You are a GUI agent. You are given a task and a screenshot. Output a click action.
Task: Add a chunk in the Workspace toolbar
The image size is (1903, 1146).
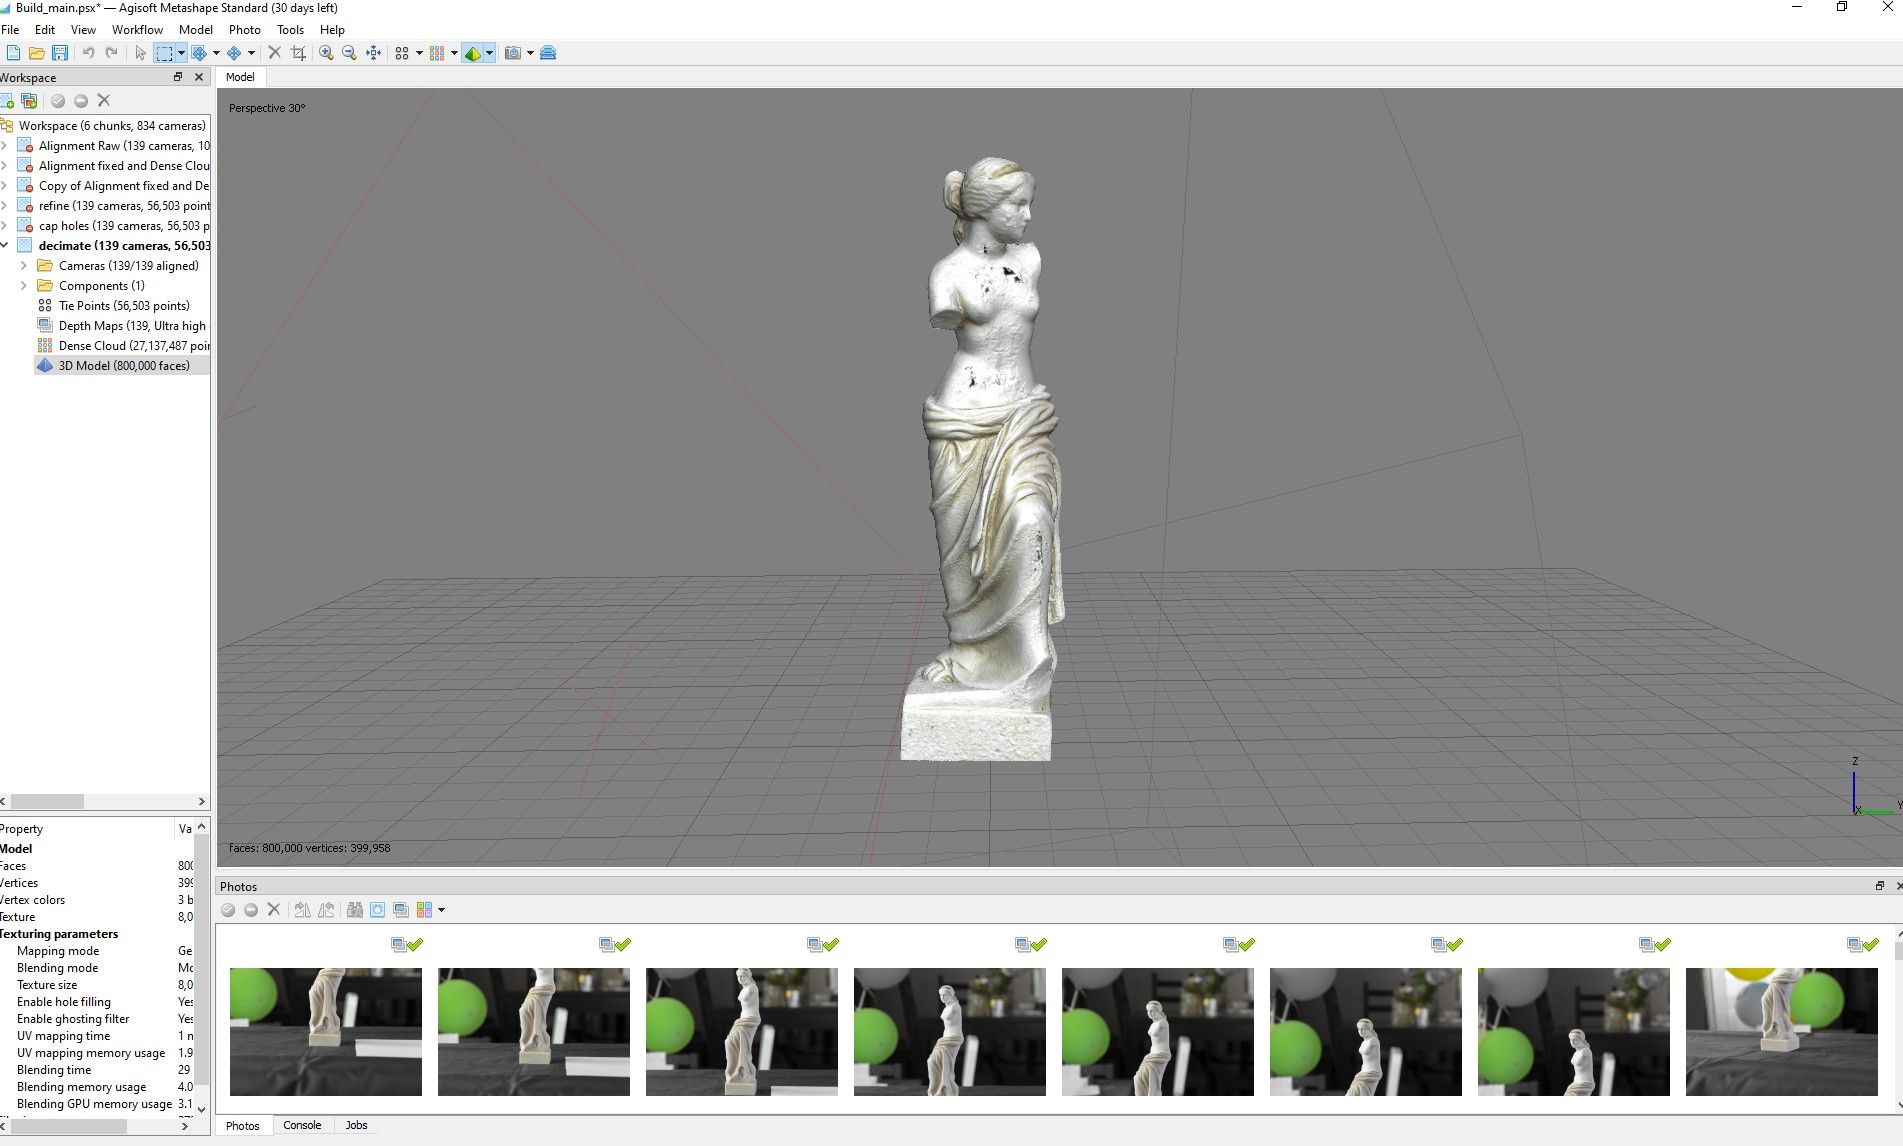point(7,101)
